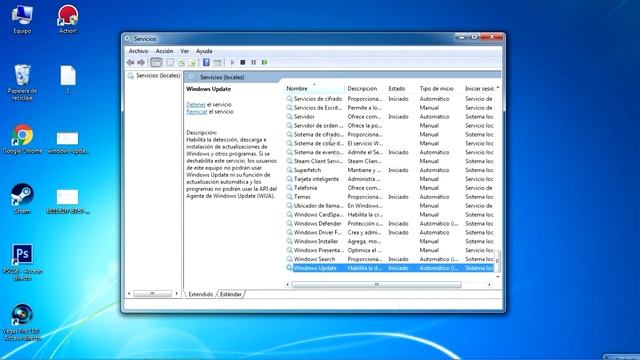Select the Vegas Pro desktop shortcut
The width and height of the screenshot is (640, 360).
point(22,322)
